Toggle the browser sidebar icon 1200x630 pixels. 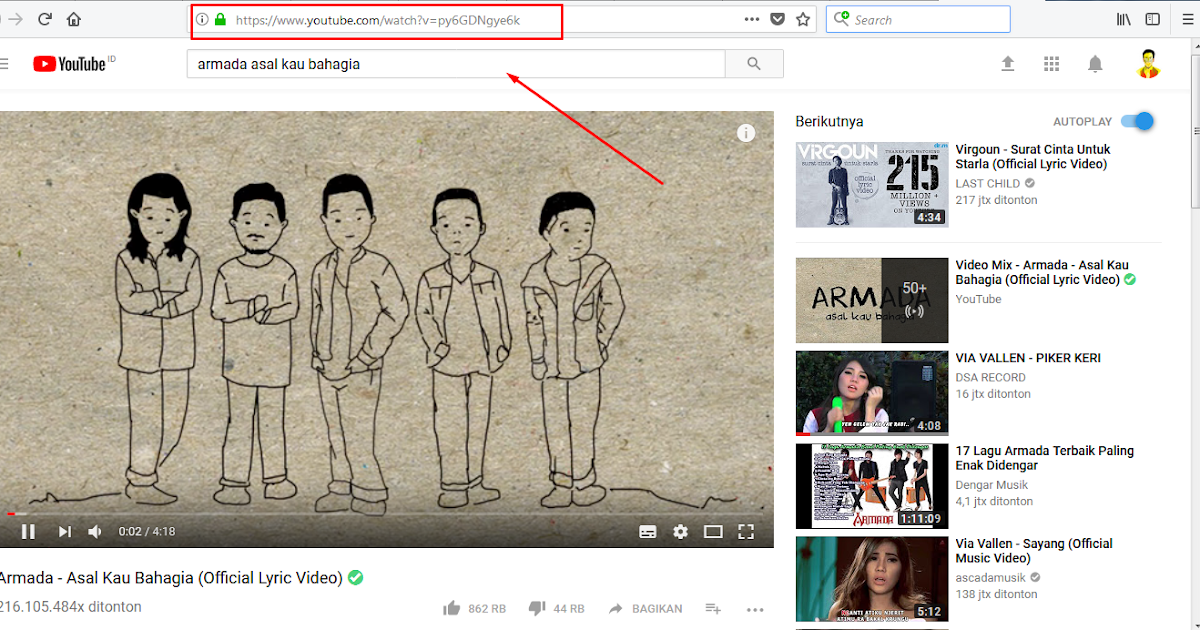point(1153,19)
